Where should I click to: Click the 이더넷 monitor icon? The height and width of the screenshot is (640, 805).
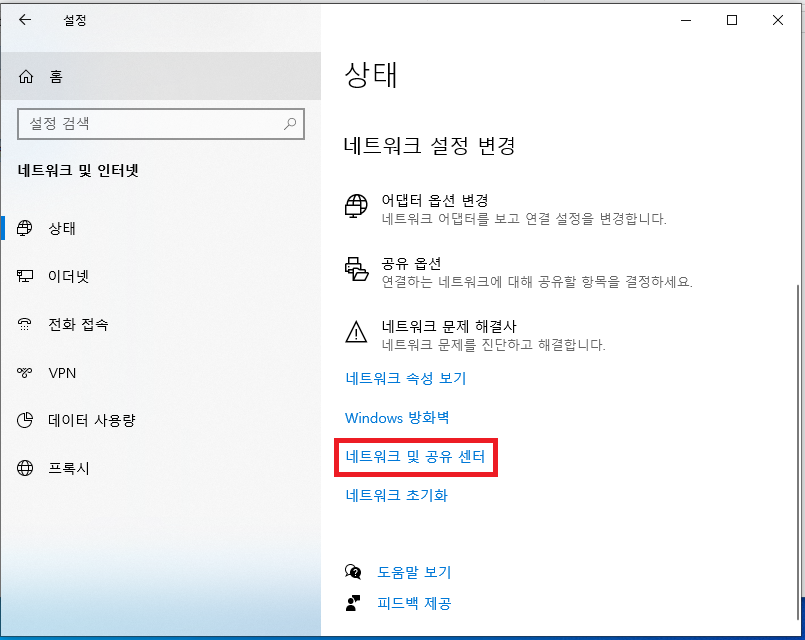click(x=25, y=276)
